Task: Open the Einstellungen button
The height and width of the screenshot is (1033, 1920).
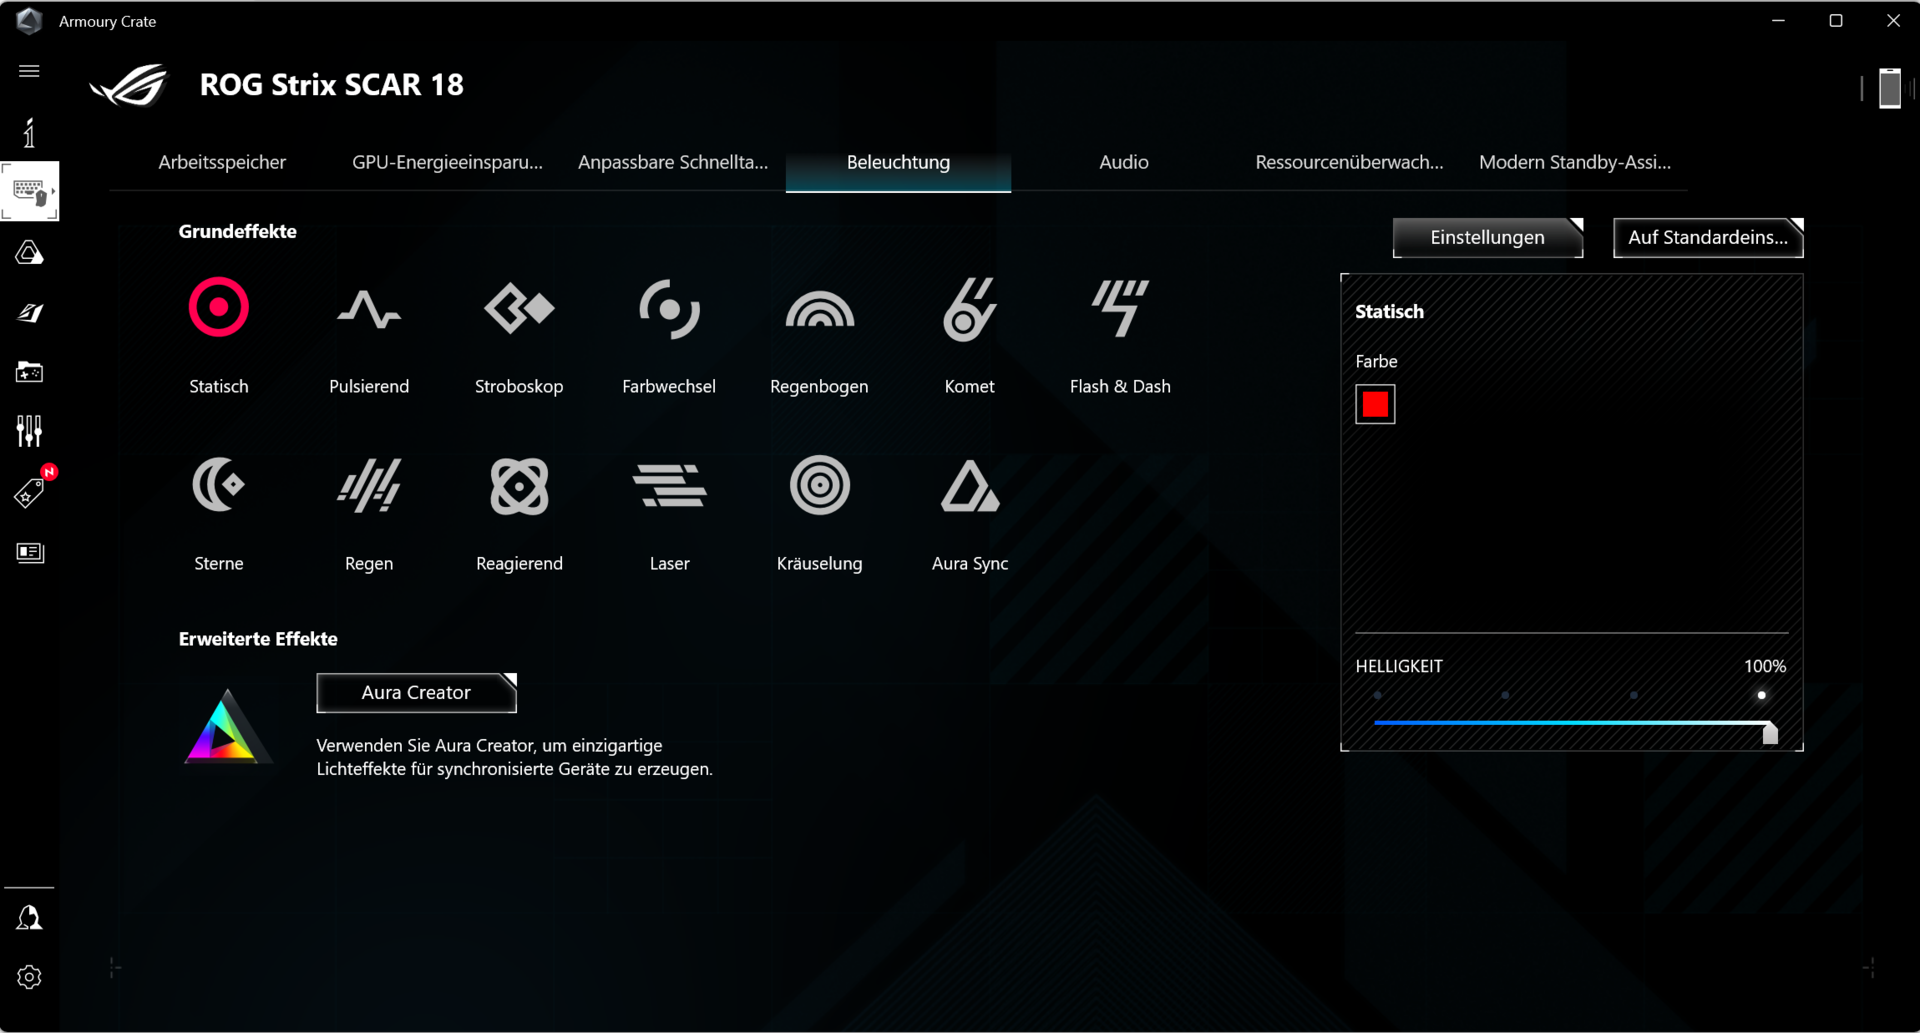Action: pyautogui.click(x=1488, y=238)
